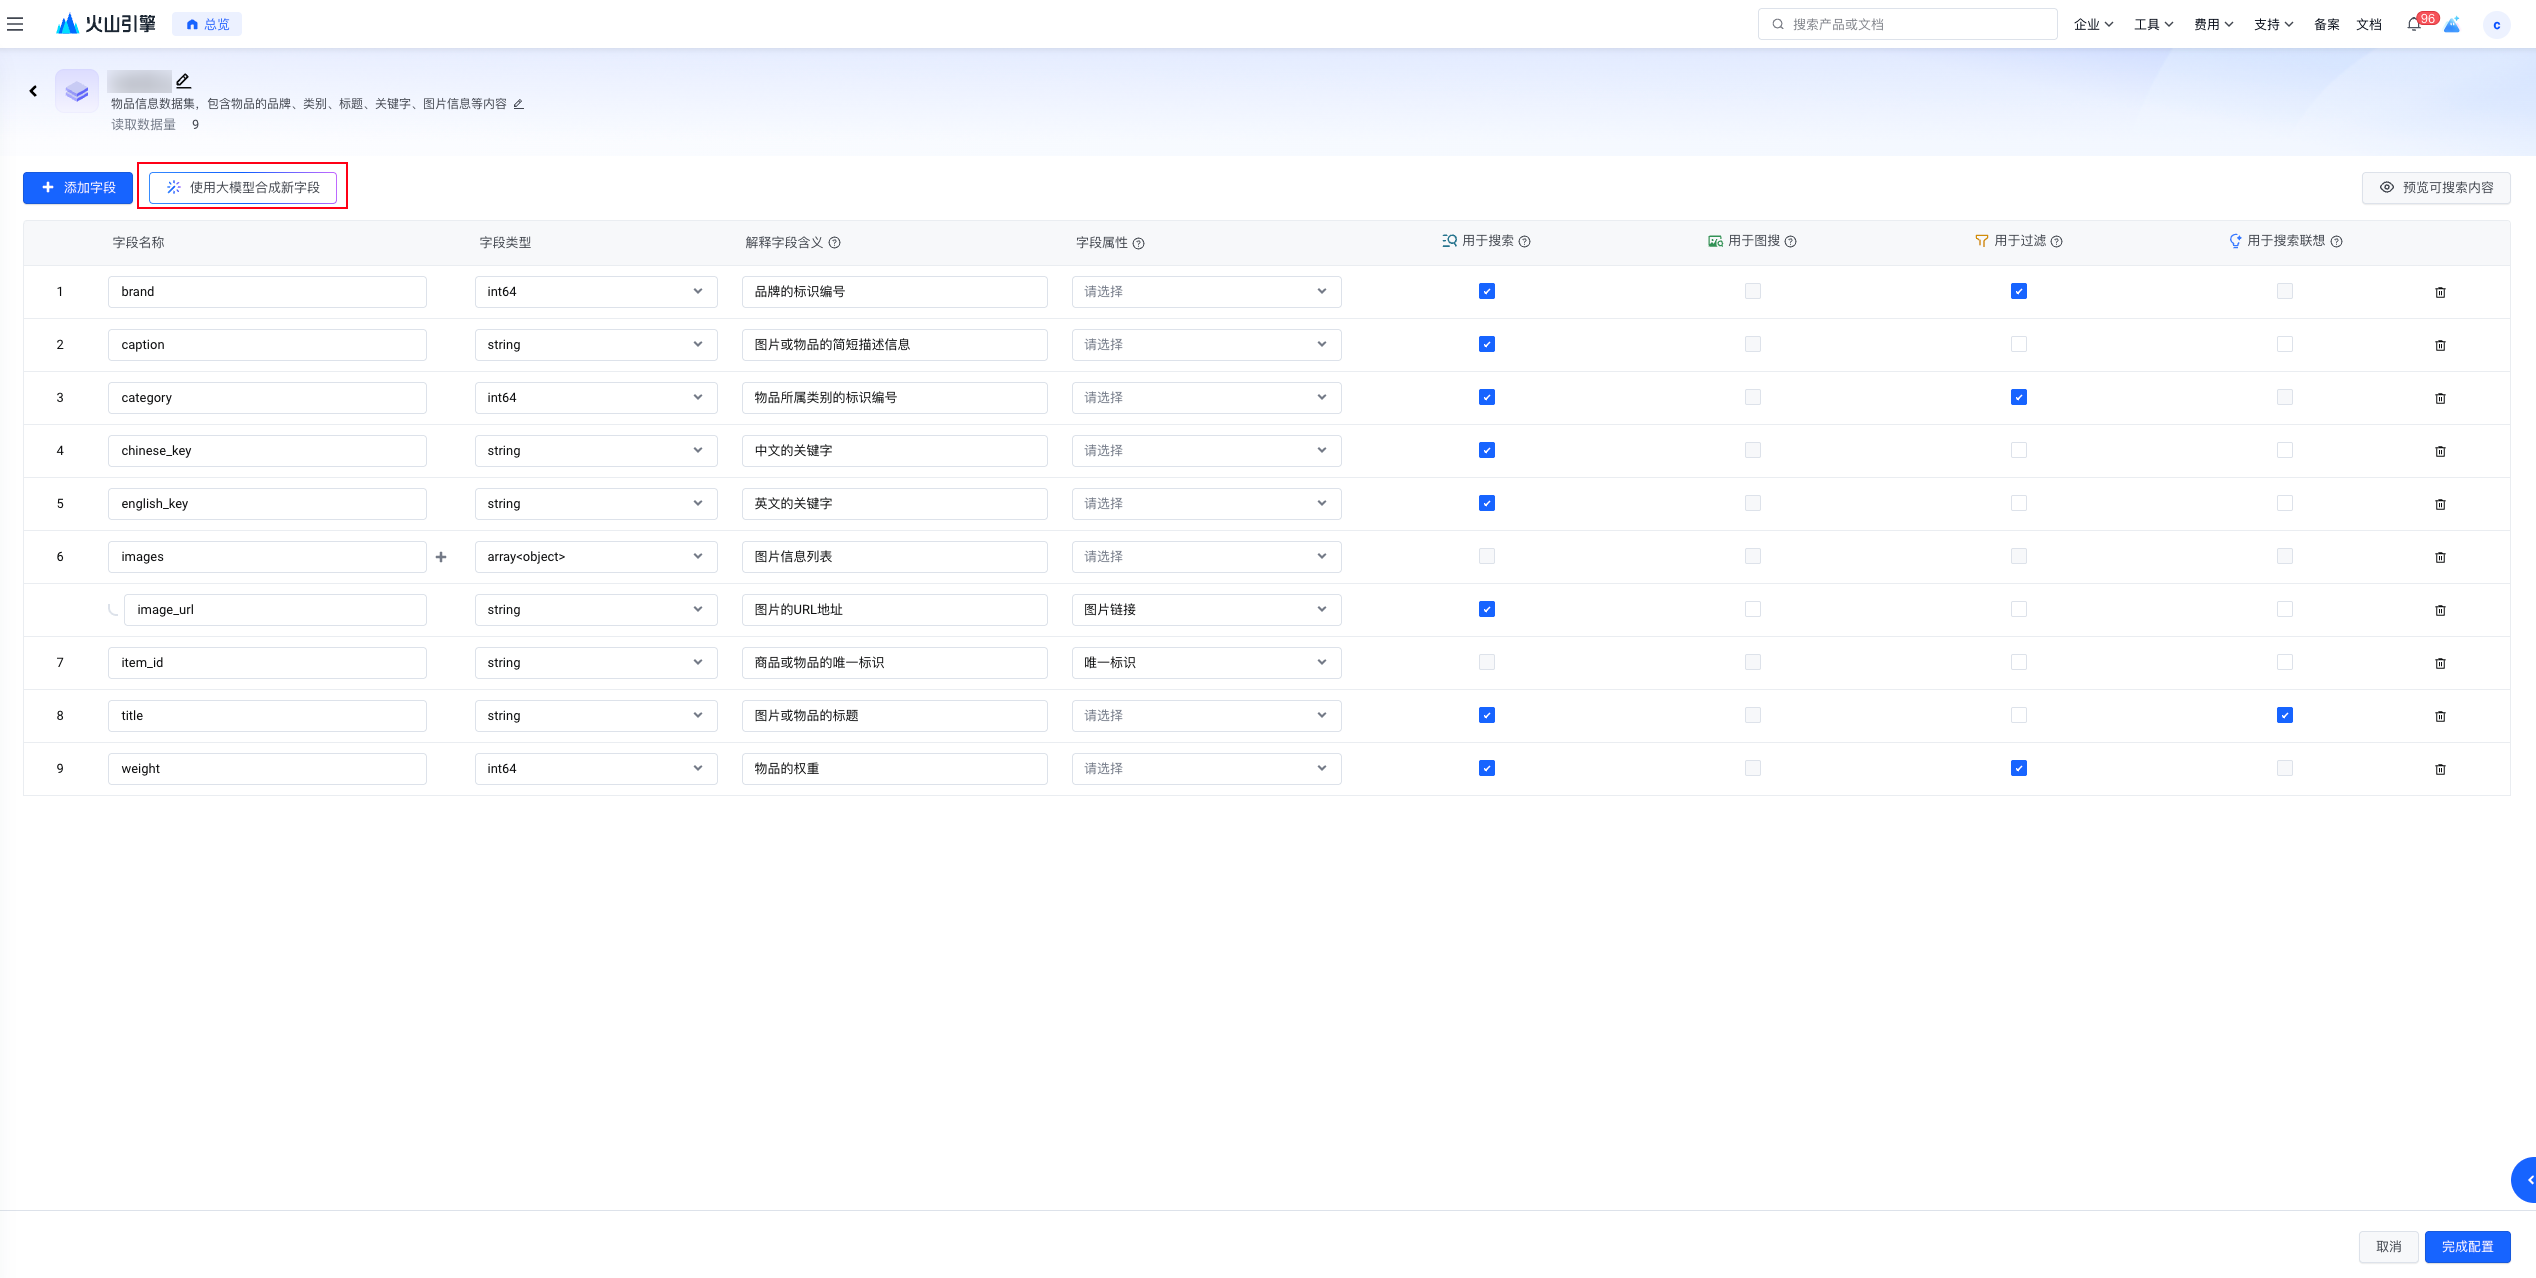Delete the brand field row
The width and height of the screenshot is (2536, 1278).
click(2440, 292)
